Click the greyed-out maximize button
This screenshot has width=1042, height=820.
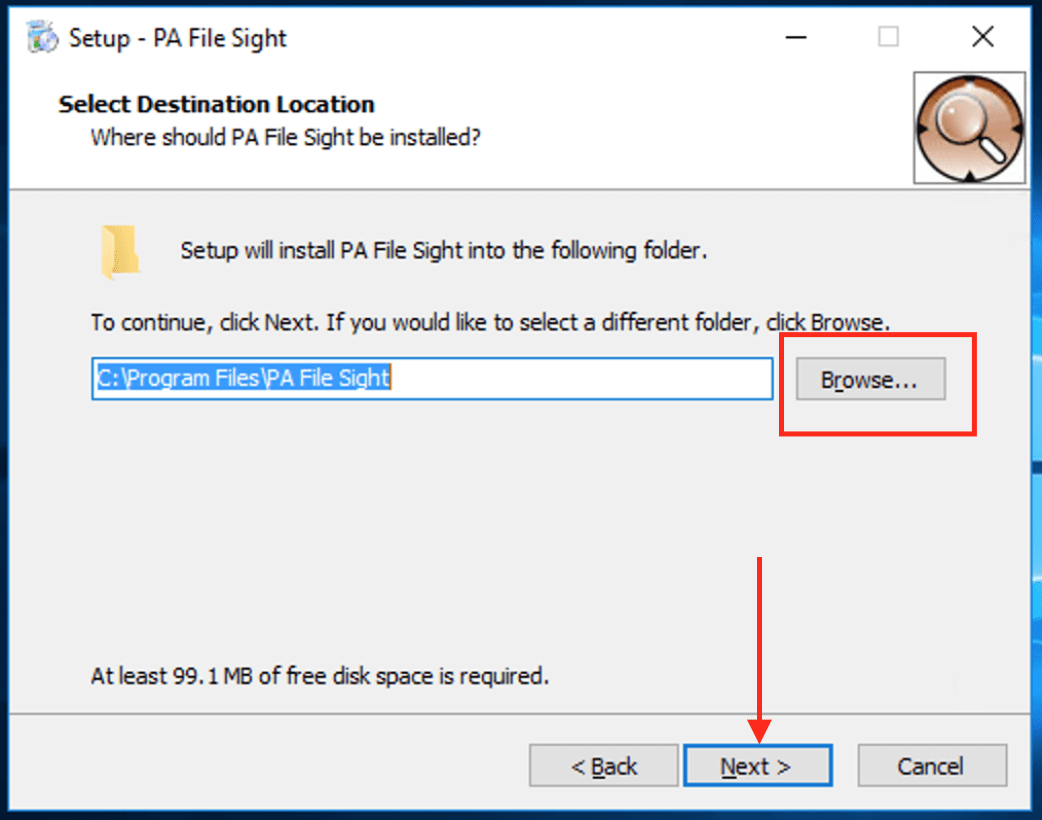click(x=888, y=38)
